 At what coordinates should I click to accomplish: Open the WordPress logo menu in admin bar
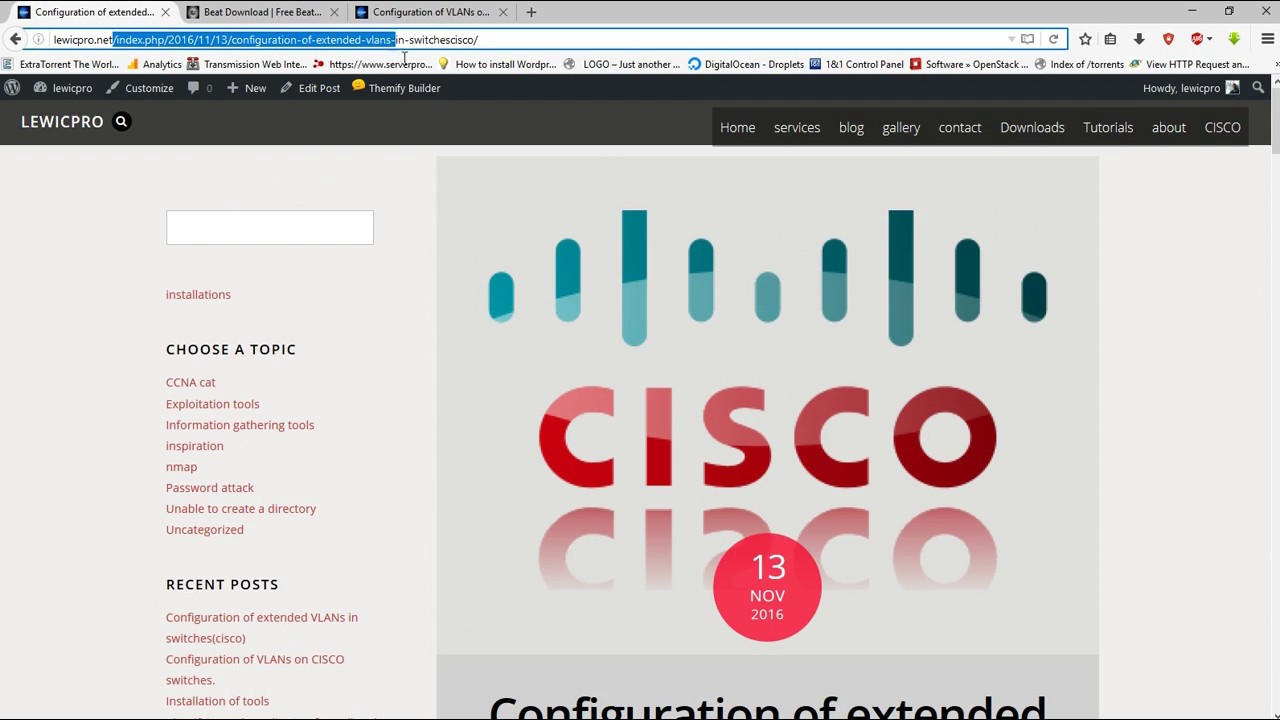(12, 88)
